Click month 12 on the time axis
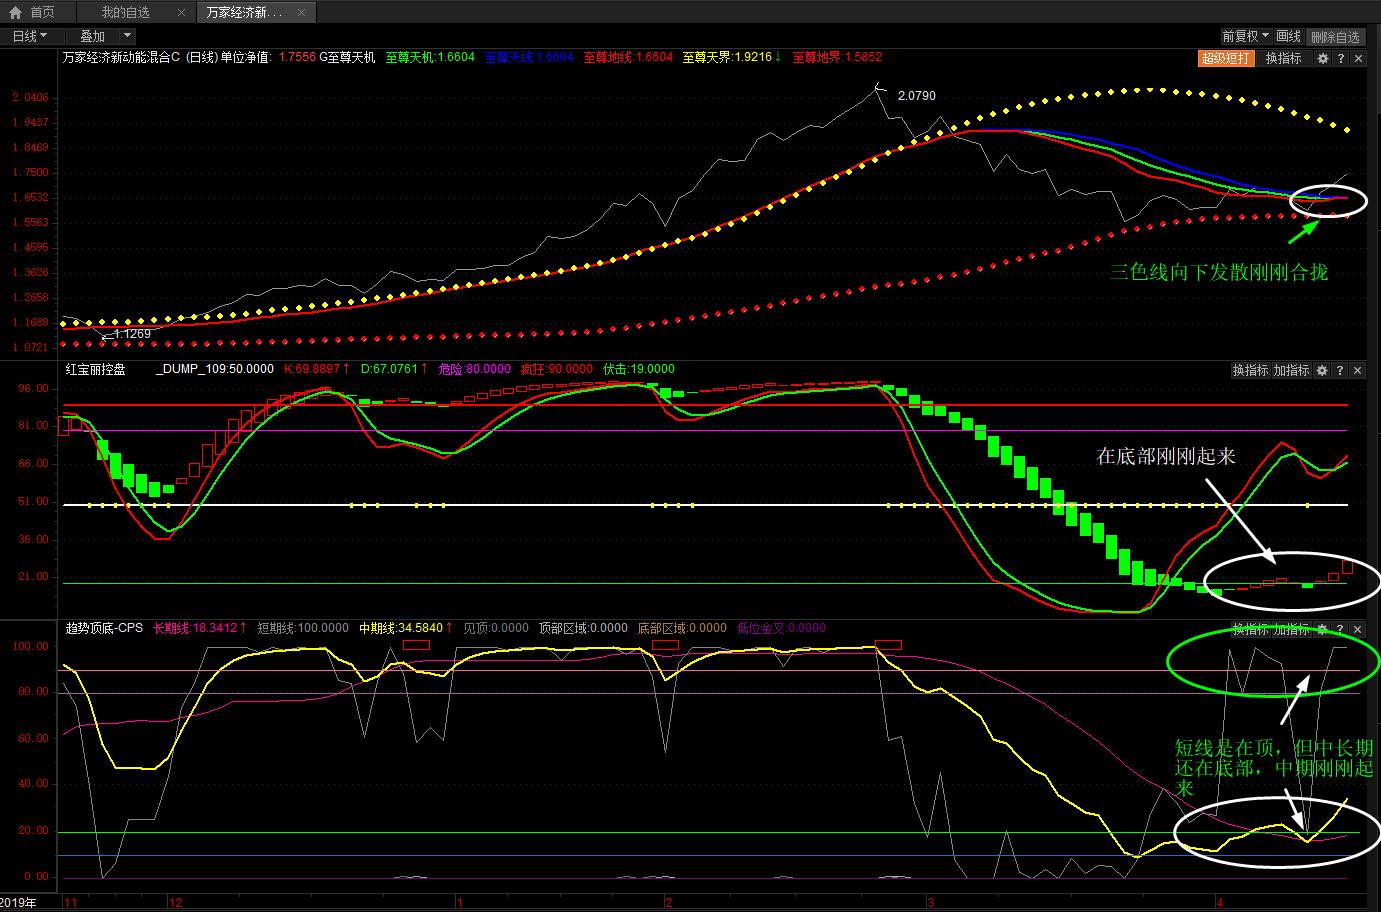Image resolution: width=1381 pixels, height=912 pixels. tap(176, 902)
